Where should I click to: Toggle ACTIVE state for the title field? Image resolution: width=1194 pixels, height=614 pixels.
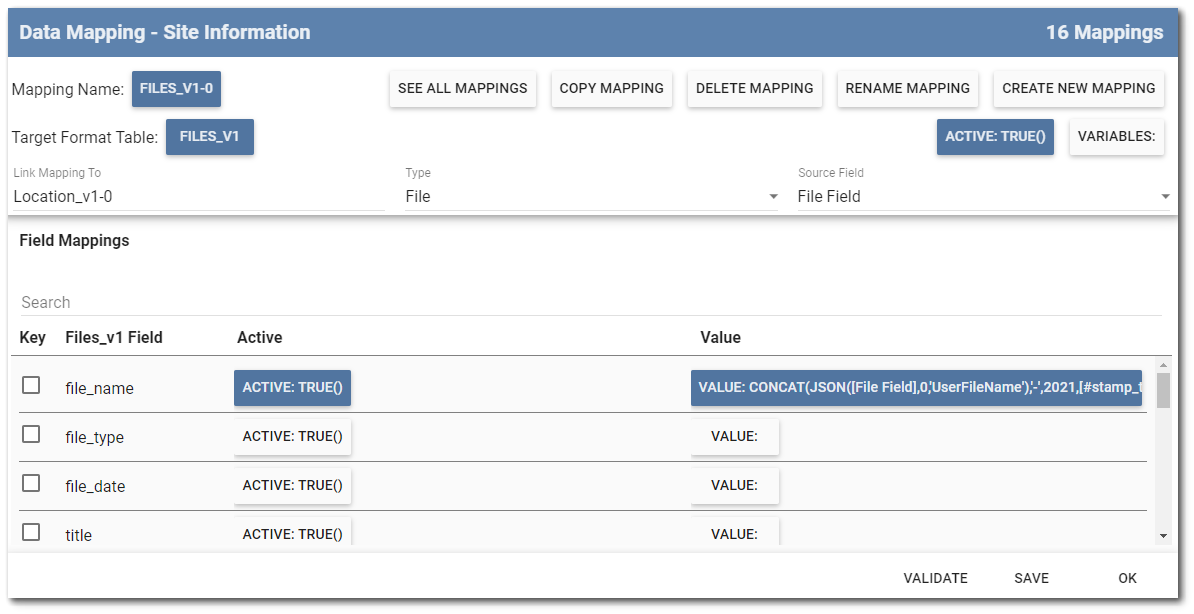(292, 531)
